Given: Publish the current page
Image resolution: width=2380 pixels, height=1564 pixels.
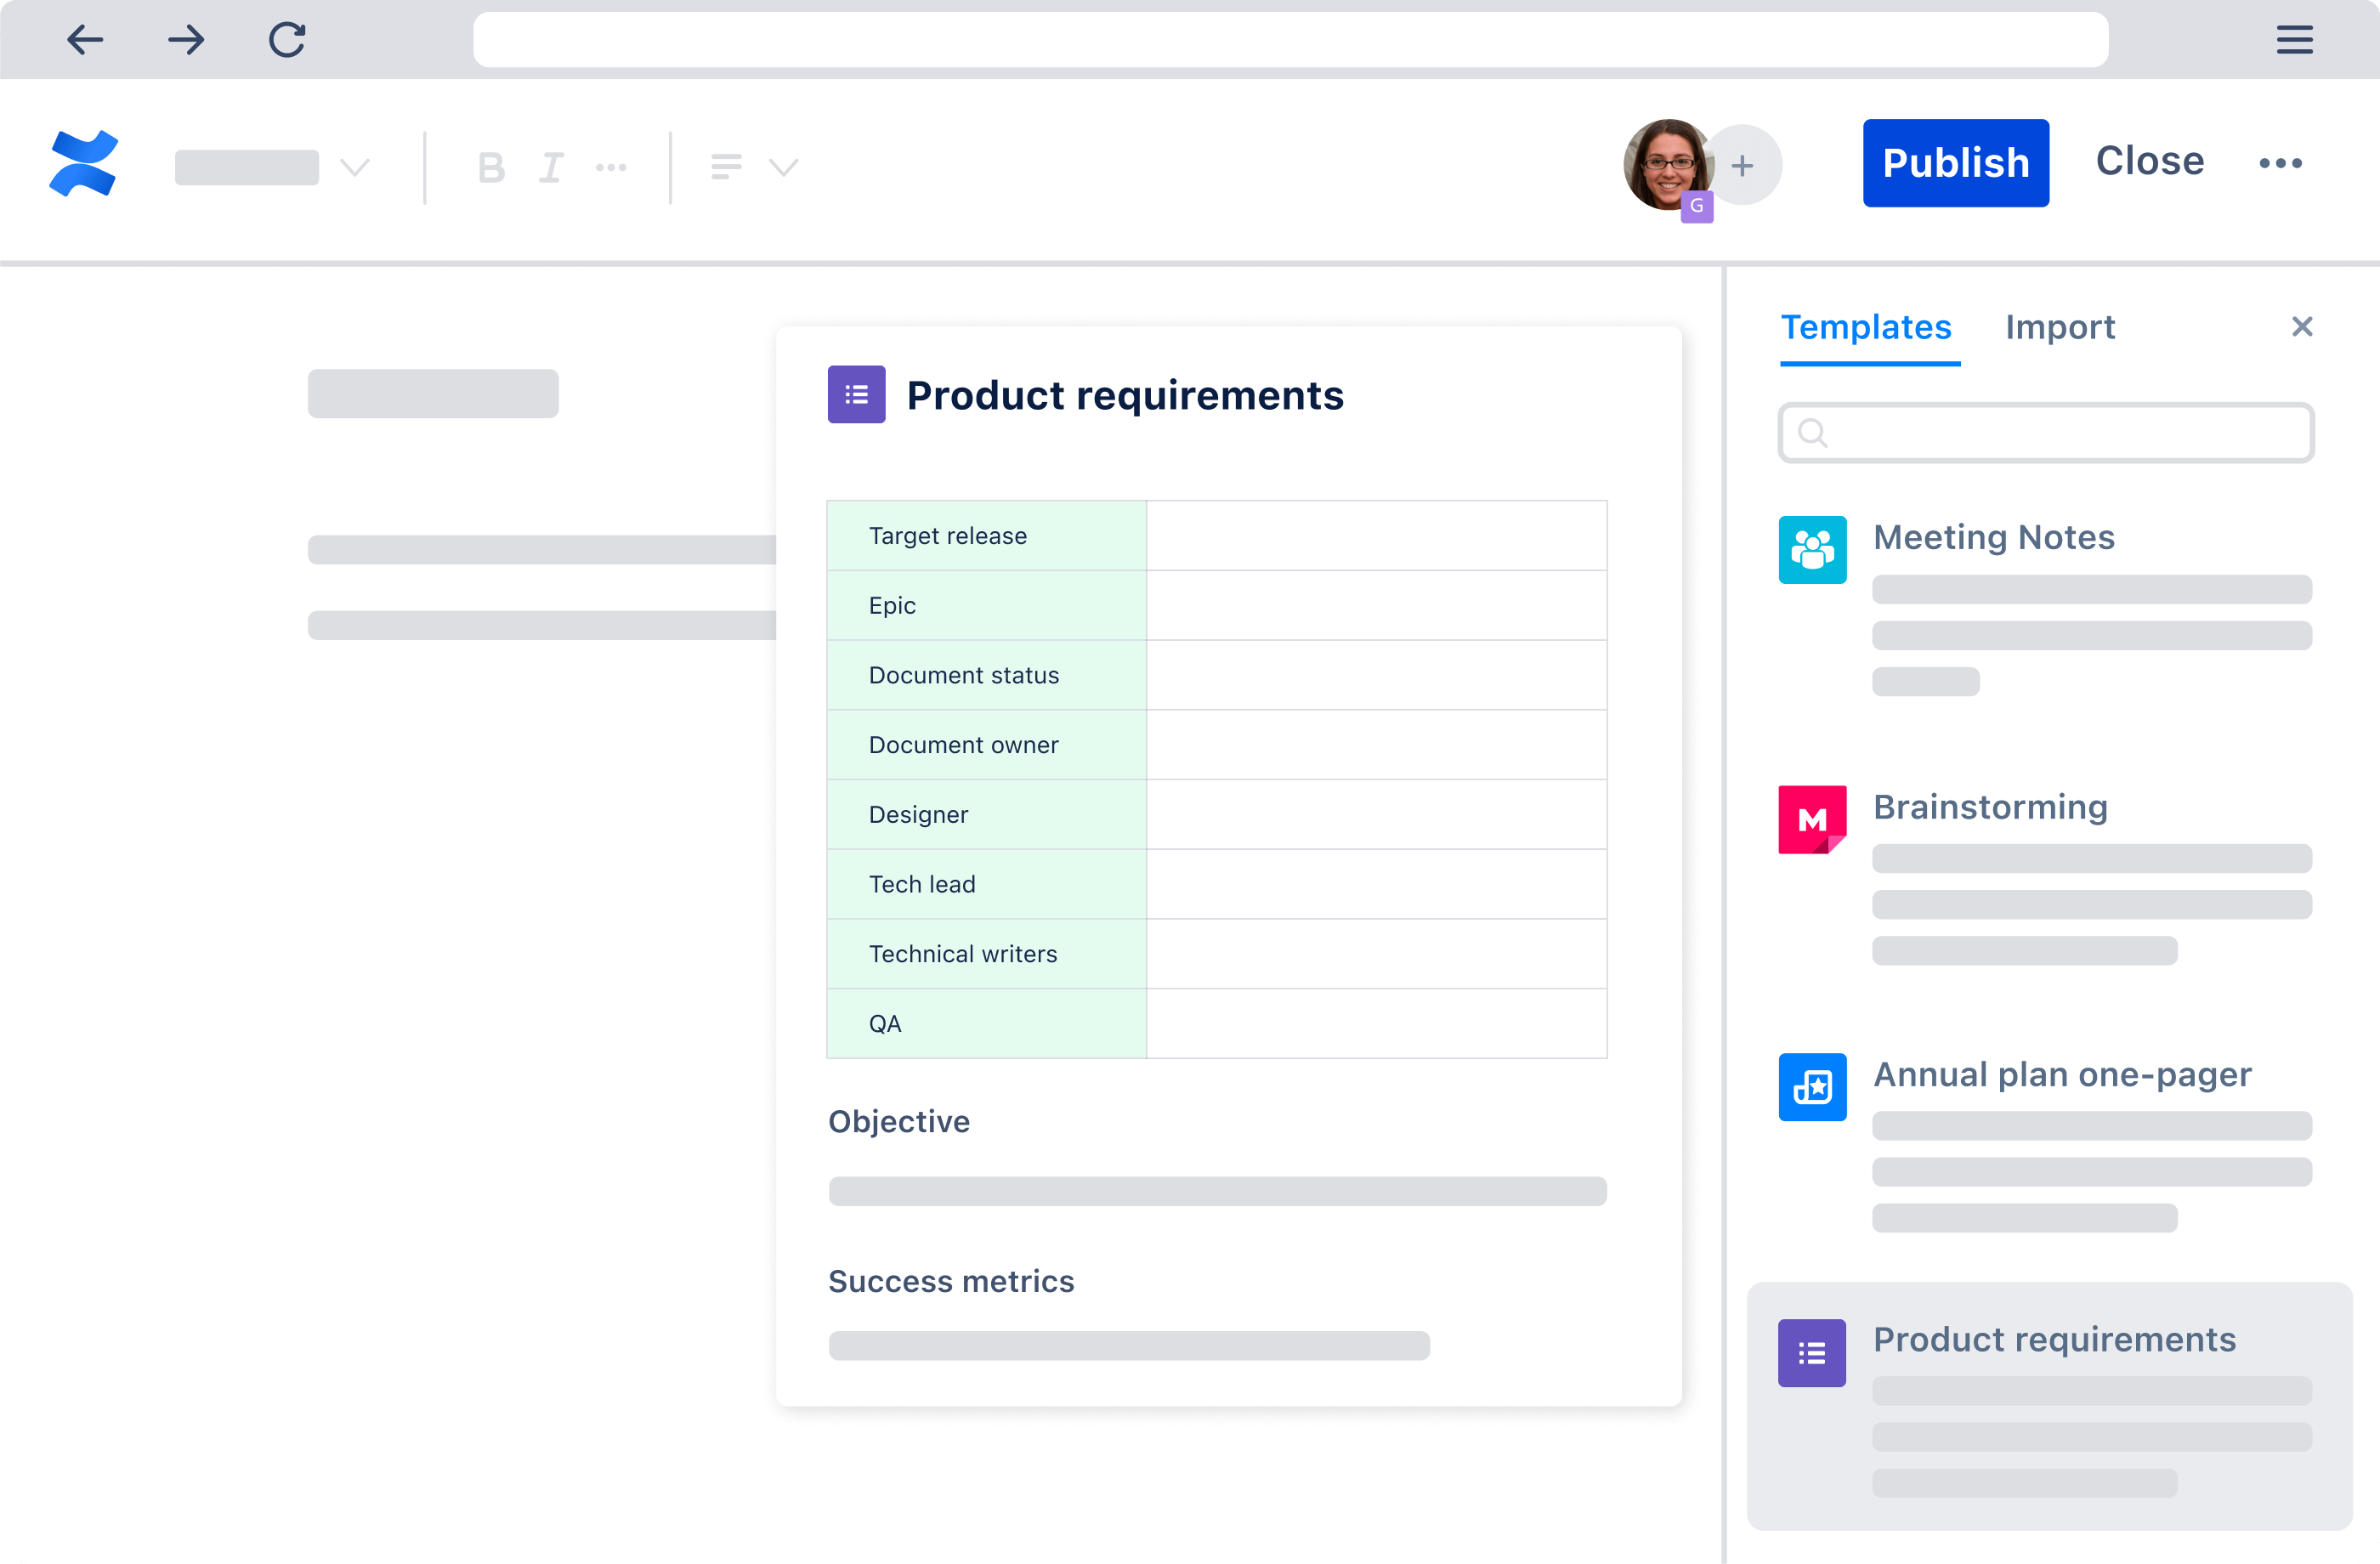Looking at the screenshot, I should tap(1955, 162).
